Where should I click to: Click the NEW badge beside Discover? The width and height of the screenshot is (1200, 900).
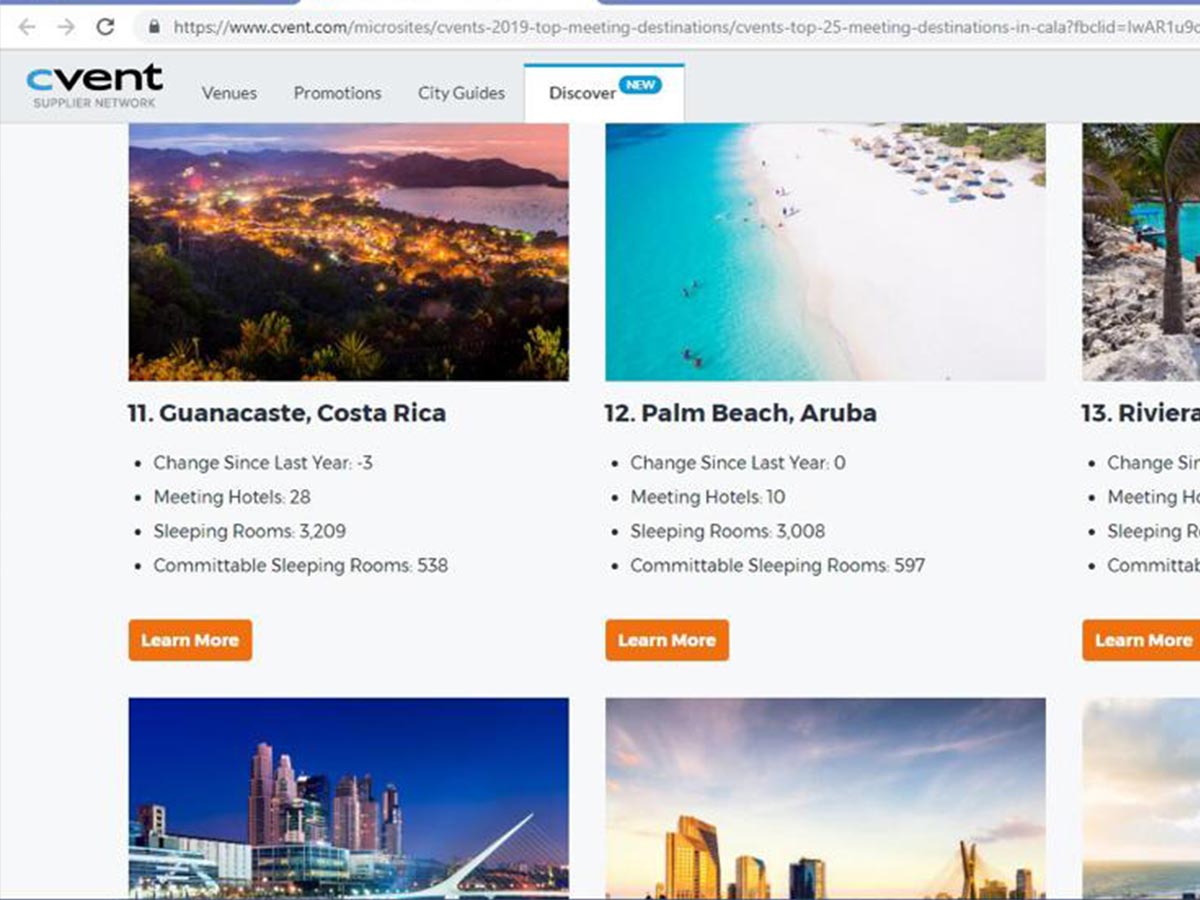(640, 85)
